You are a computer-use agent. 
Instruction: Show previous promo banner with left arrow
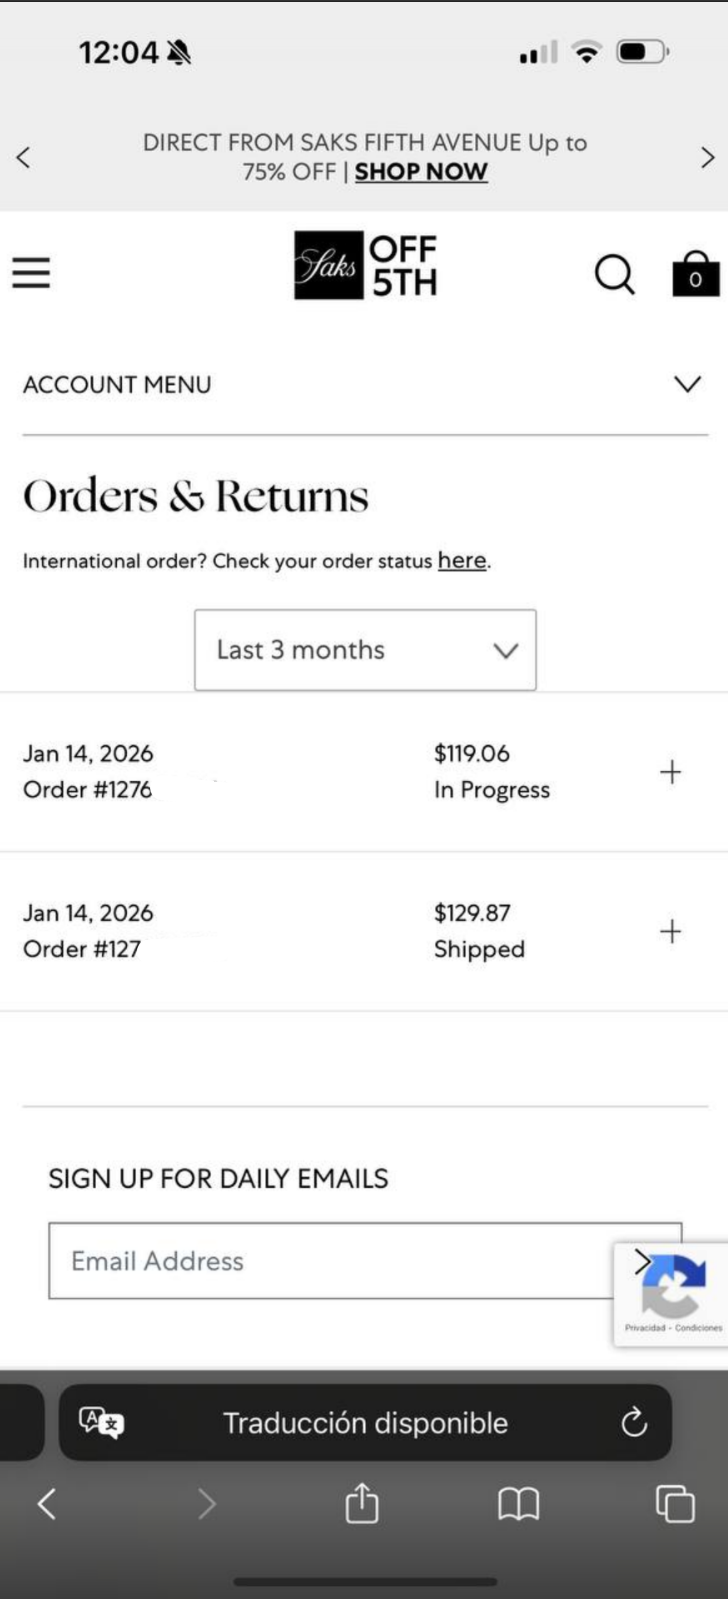(x=23, y=157)
